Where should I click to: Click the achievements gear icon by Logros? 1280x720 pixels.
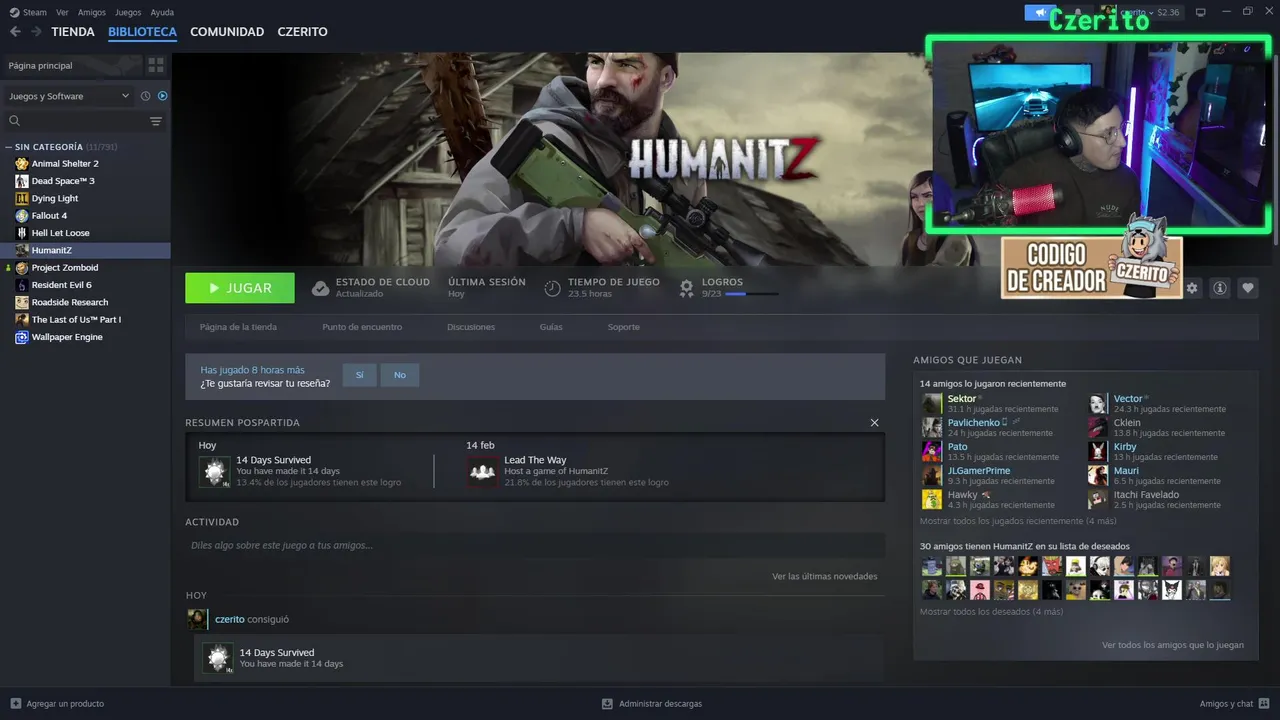click(x=687, y=288)
